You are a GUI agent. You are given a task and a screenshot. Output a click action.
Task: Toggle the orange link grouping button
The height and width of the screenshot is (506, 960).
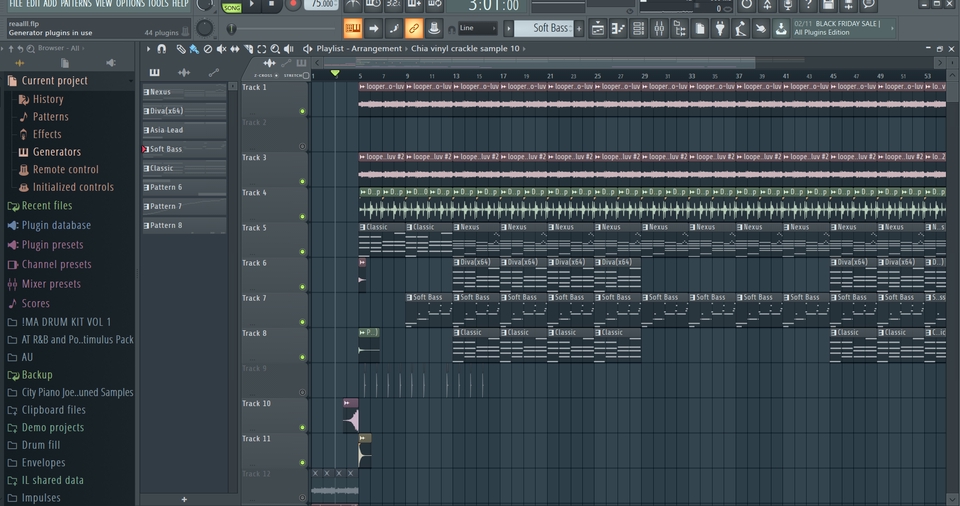click(x=414, y=28)
